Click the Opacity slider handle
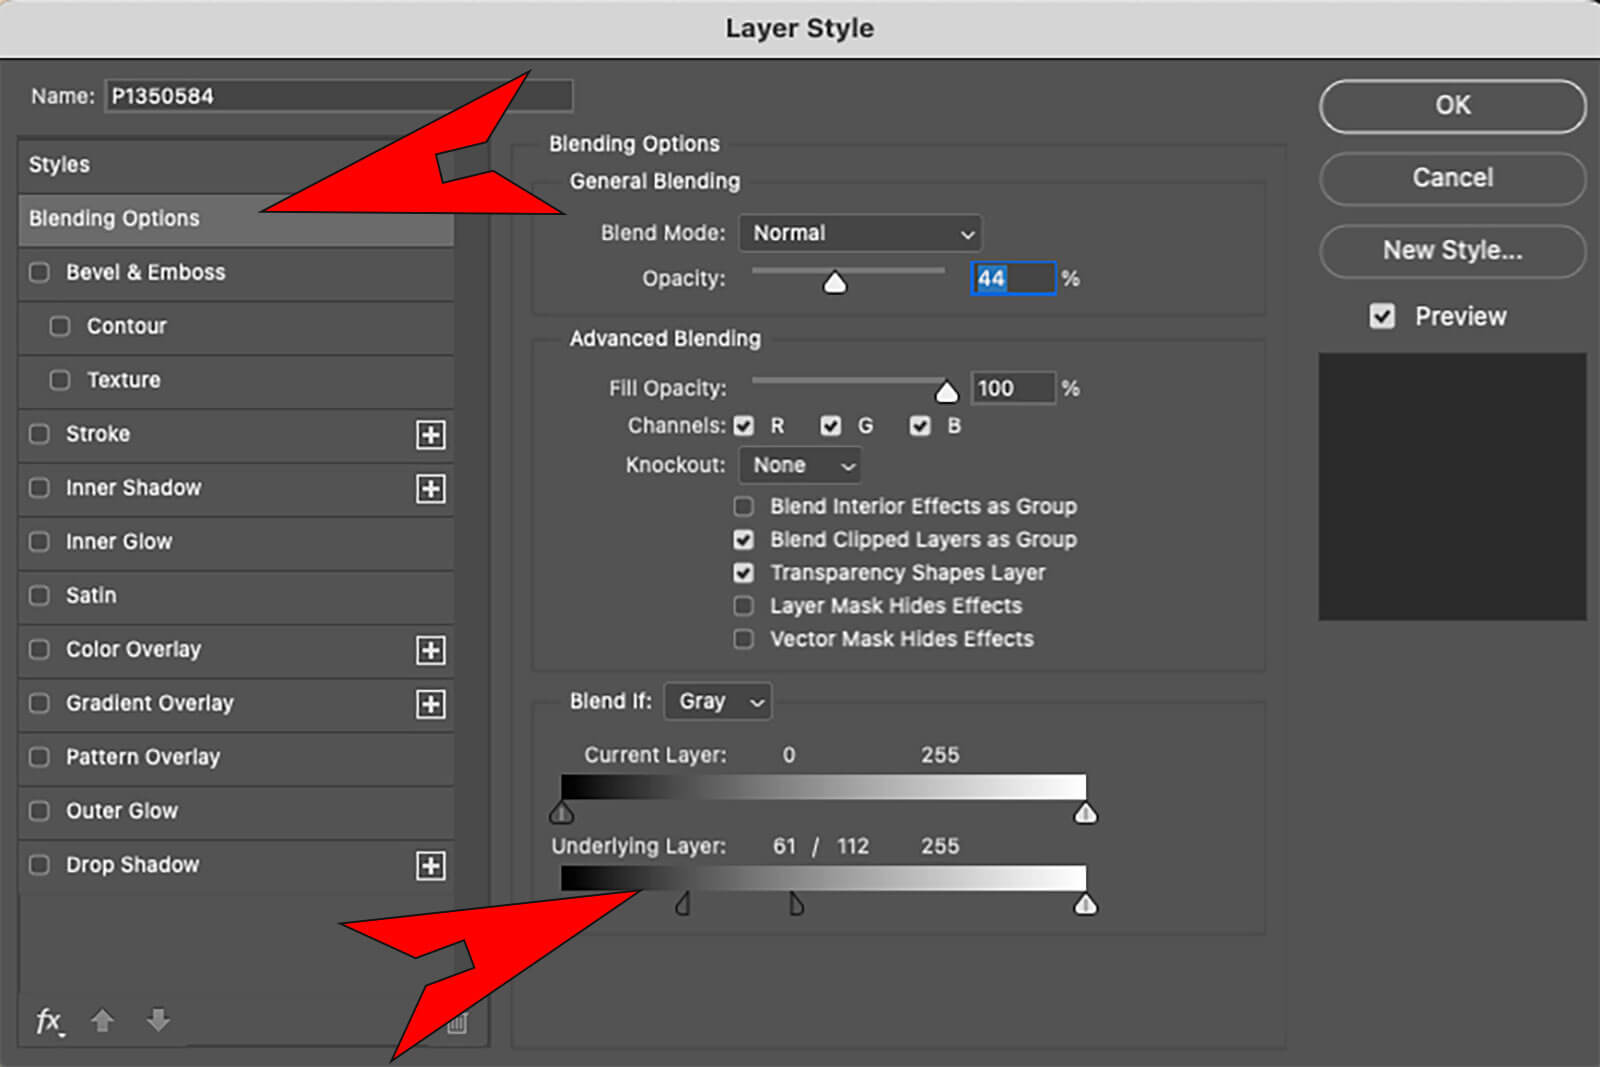The width and height of the screenshot is (1600, 1067). [x=835, y=283]
